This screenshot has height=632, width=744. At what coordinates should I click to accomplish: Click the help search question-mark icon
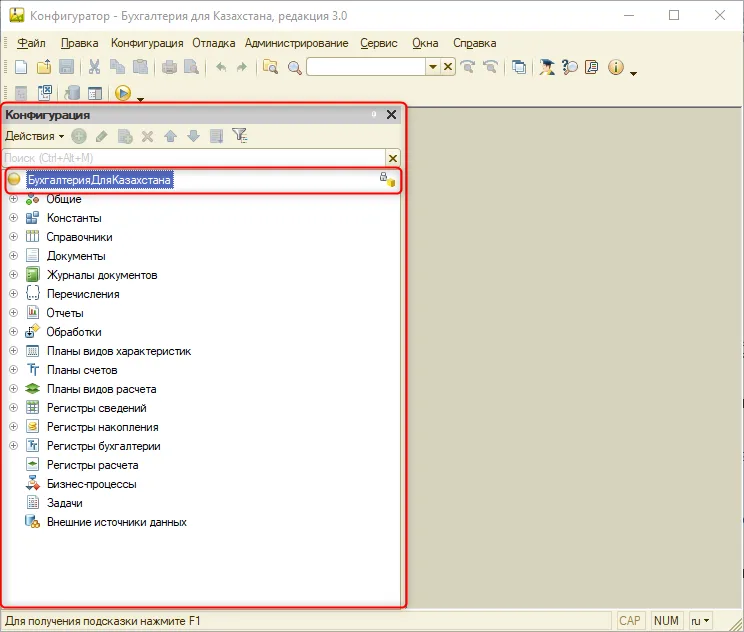coord(569,67)
